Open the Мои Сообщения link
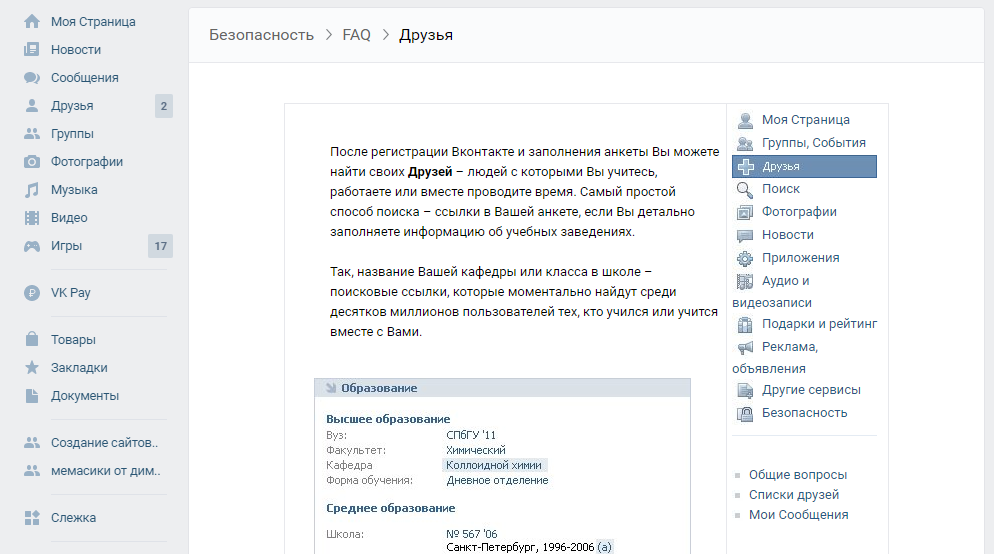994x554 pixels. pyautogui.click(x=799, y=515)
